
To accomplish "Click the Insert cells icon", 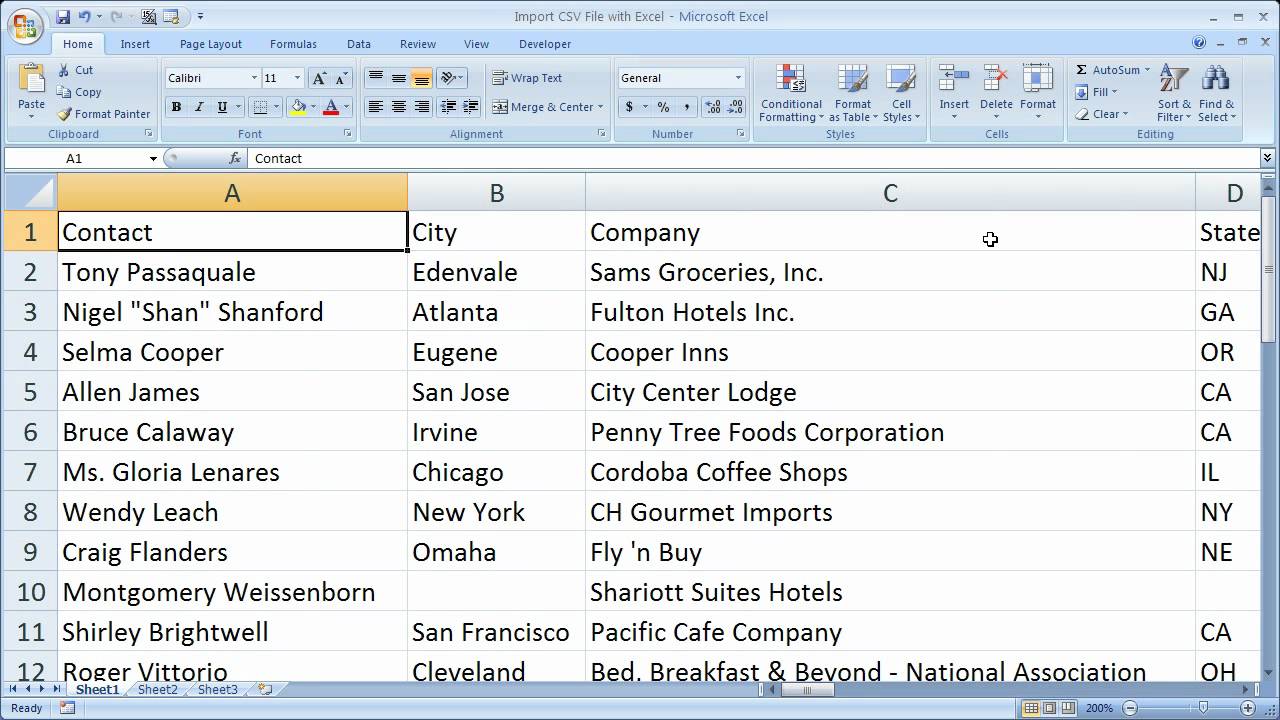I will click(x=954, y=80).
